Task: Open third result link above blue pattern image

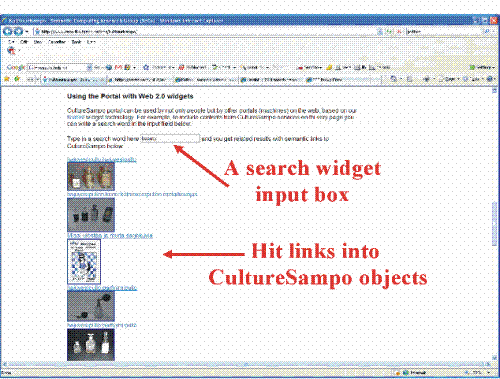Action: coord(110,235)
